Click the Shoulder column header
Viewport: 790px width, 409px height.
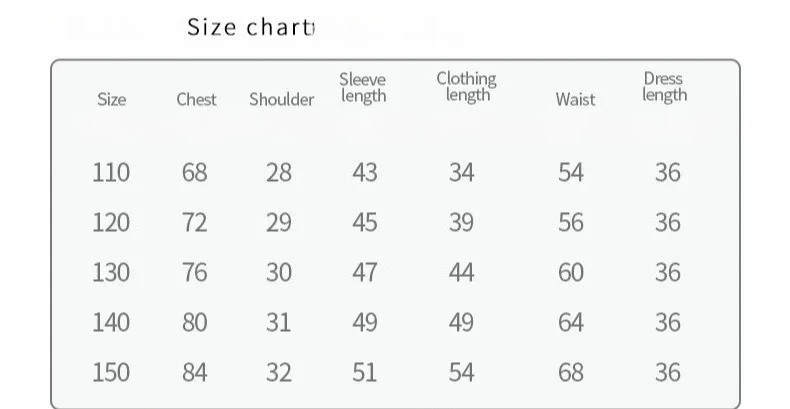pyautogui.click(x=282, y=99)
